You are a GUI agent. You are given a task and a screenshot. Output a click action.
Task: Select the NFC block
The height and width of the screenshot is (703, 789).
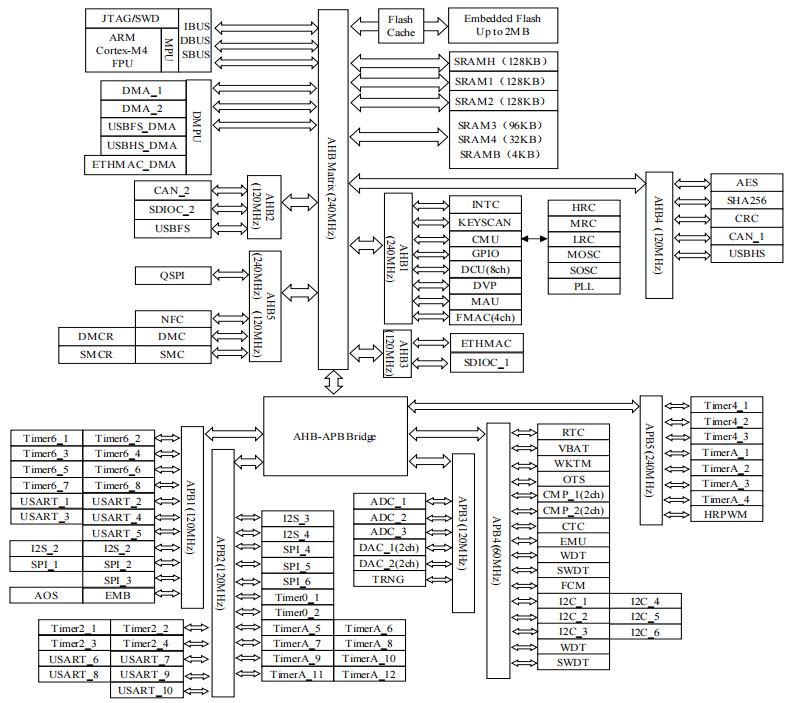173,319
